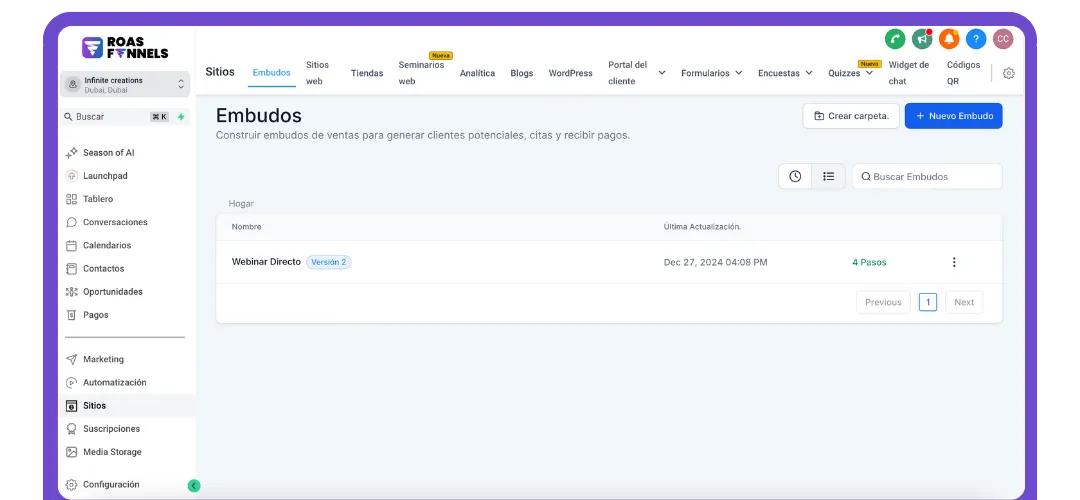Expand the Formularios dropdown
1080x500 pixels.
coord(738,73)
